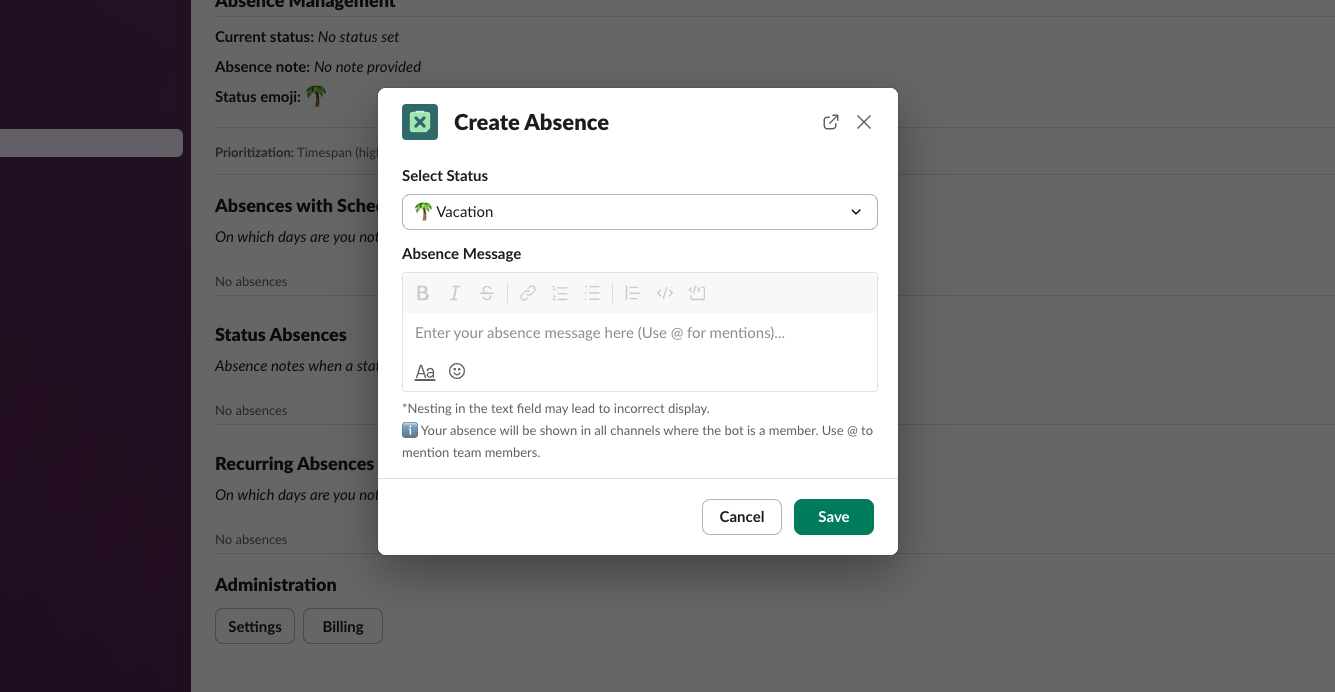Apply italic formatting in the editor
The image size is (1335, 692).
pos(455,293)
